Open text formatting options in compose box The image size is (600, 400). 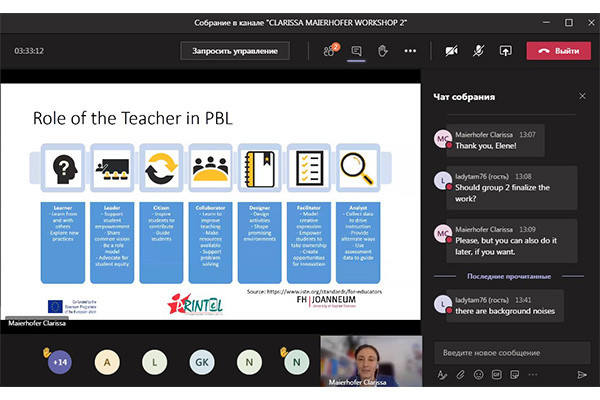click(441, 375)
